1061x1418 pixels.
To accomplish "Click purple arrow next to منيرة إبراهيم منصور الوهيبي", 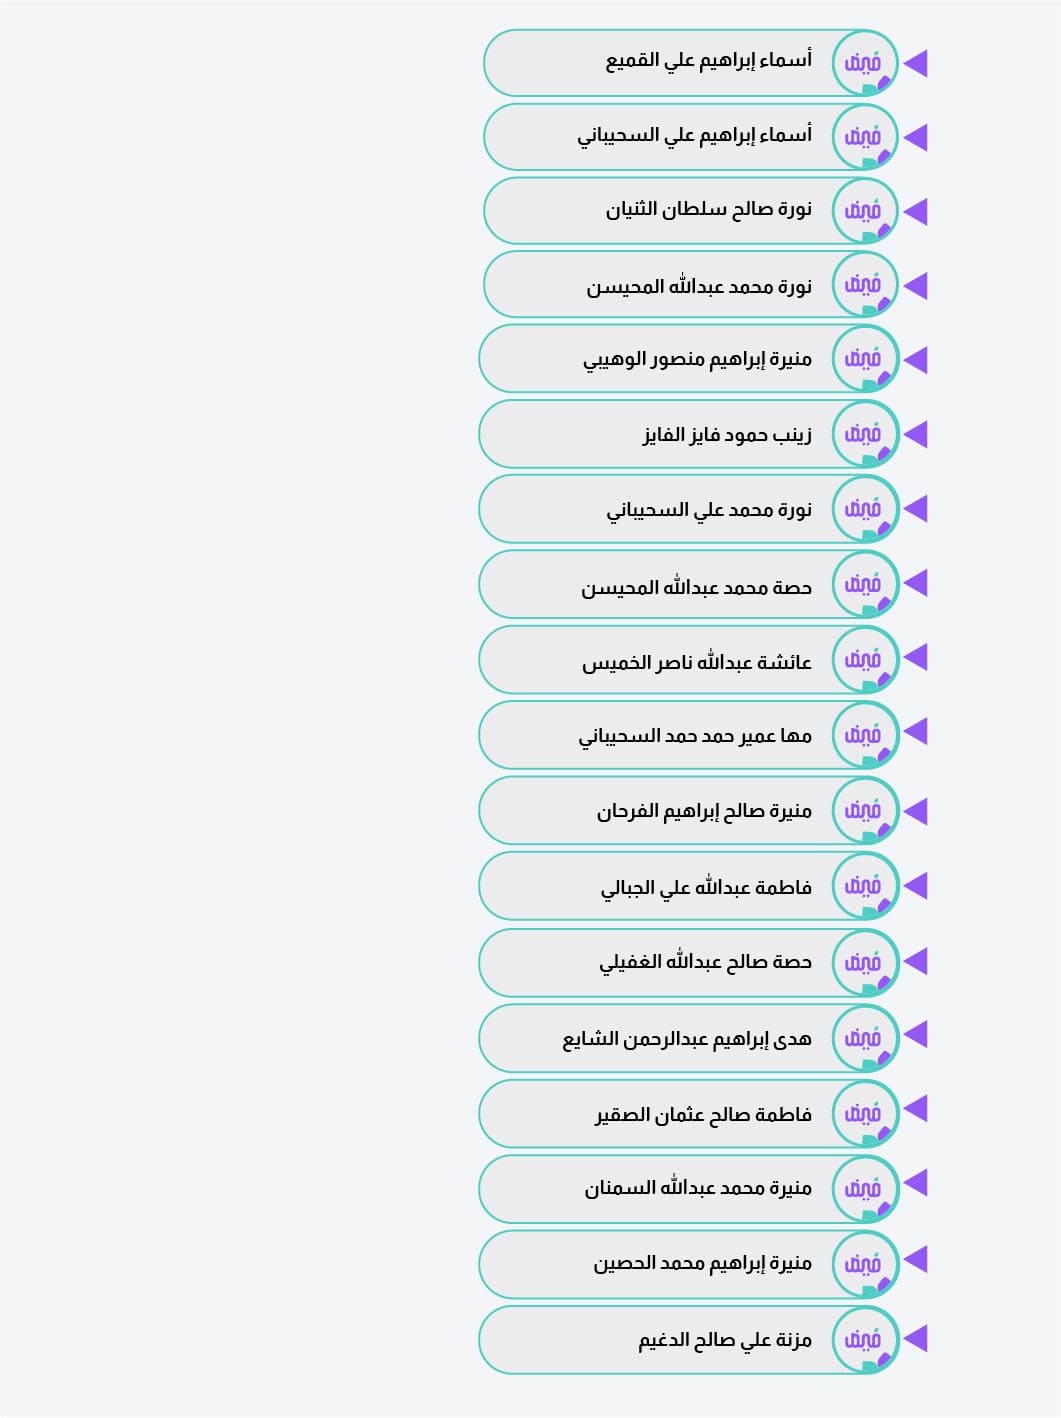I will coord(915,359).
